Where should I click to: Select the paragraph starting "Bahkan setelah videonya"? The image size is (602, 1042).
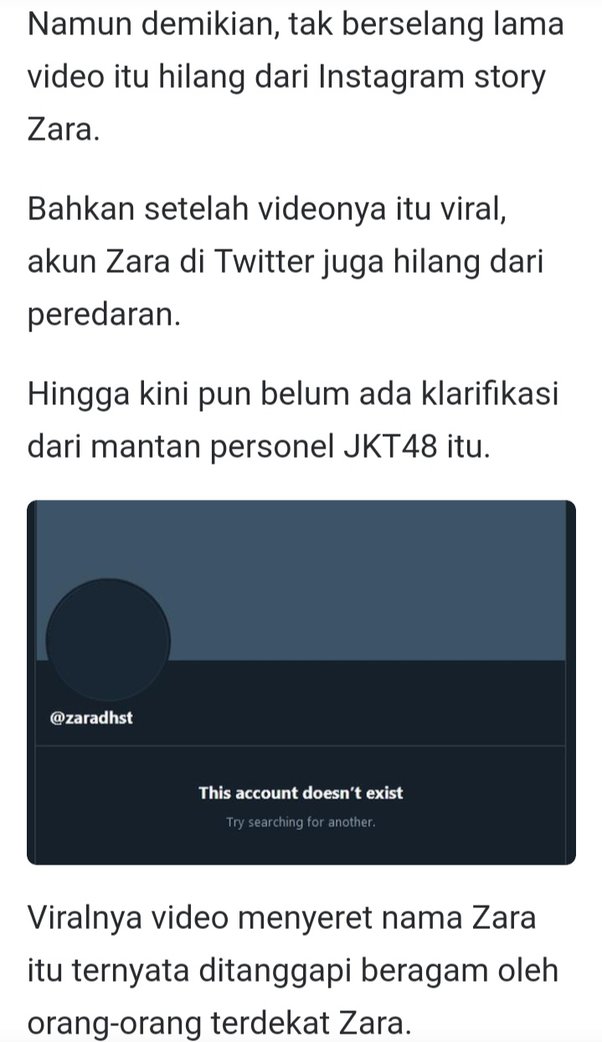click(x=286, y=262)
